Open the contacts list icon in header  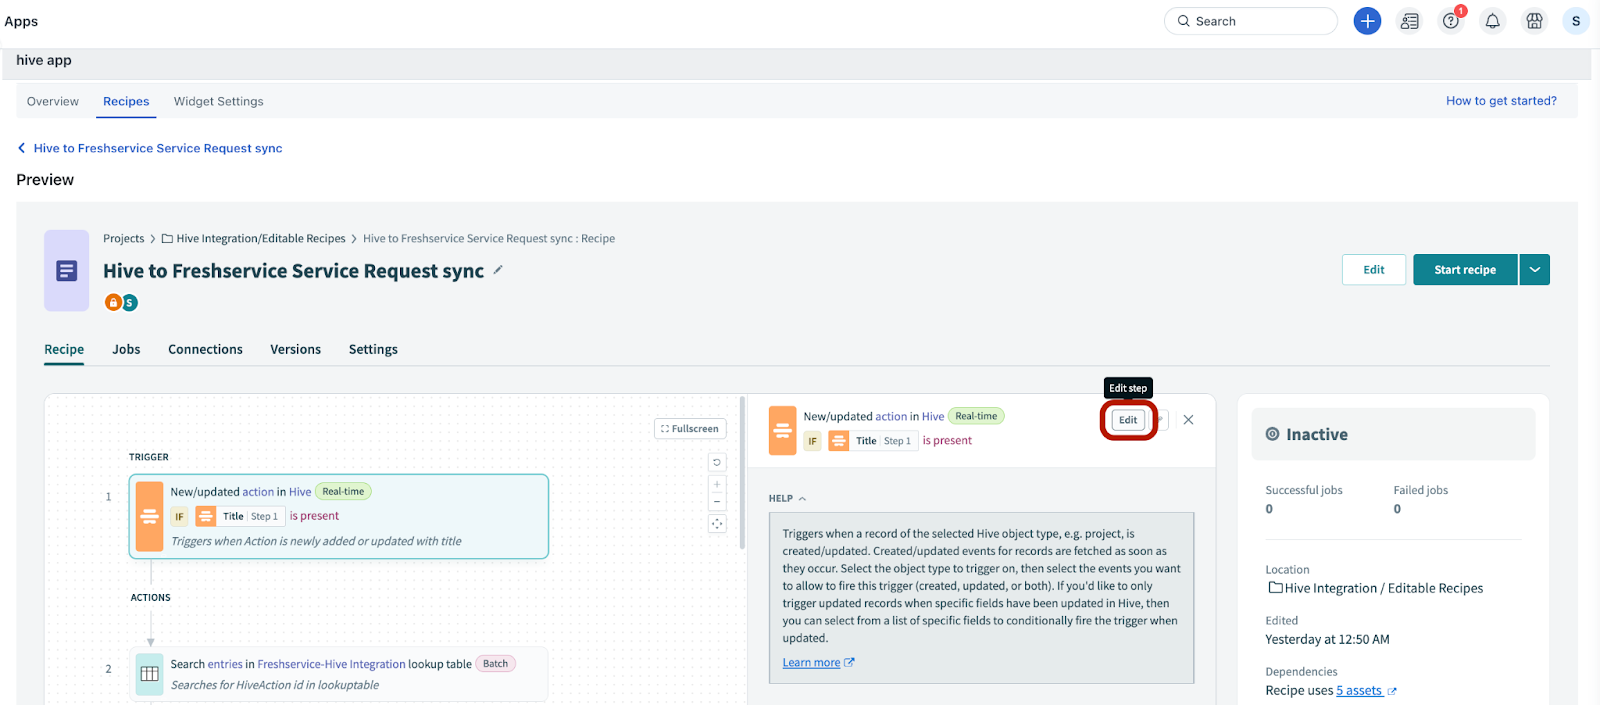click(x=1410, y=21)
